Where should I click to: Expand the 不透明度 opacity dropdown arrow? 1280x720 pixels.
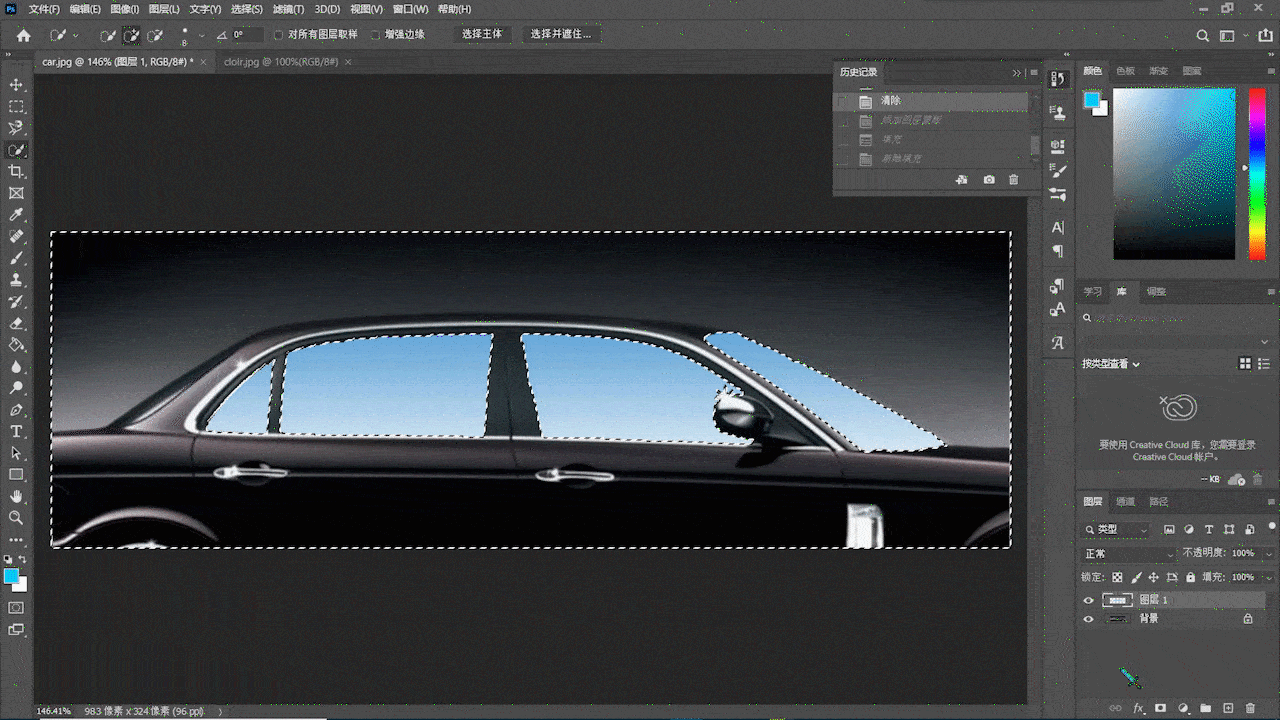pos(1267,553)
